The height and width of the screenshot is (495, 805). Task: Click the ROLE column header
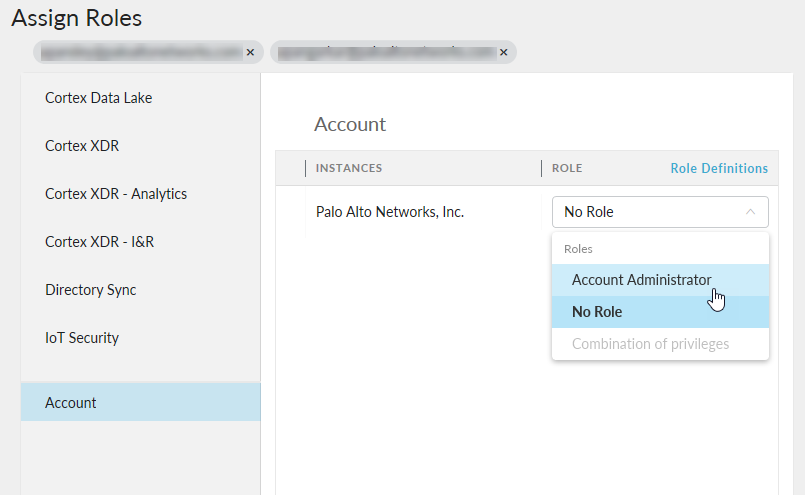point(567,168)
